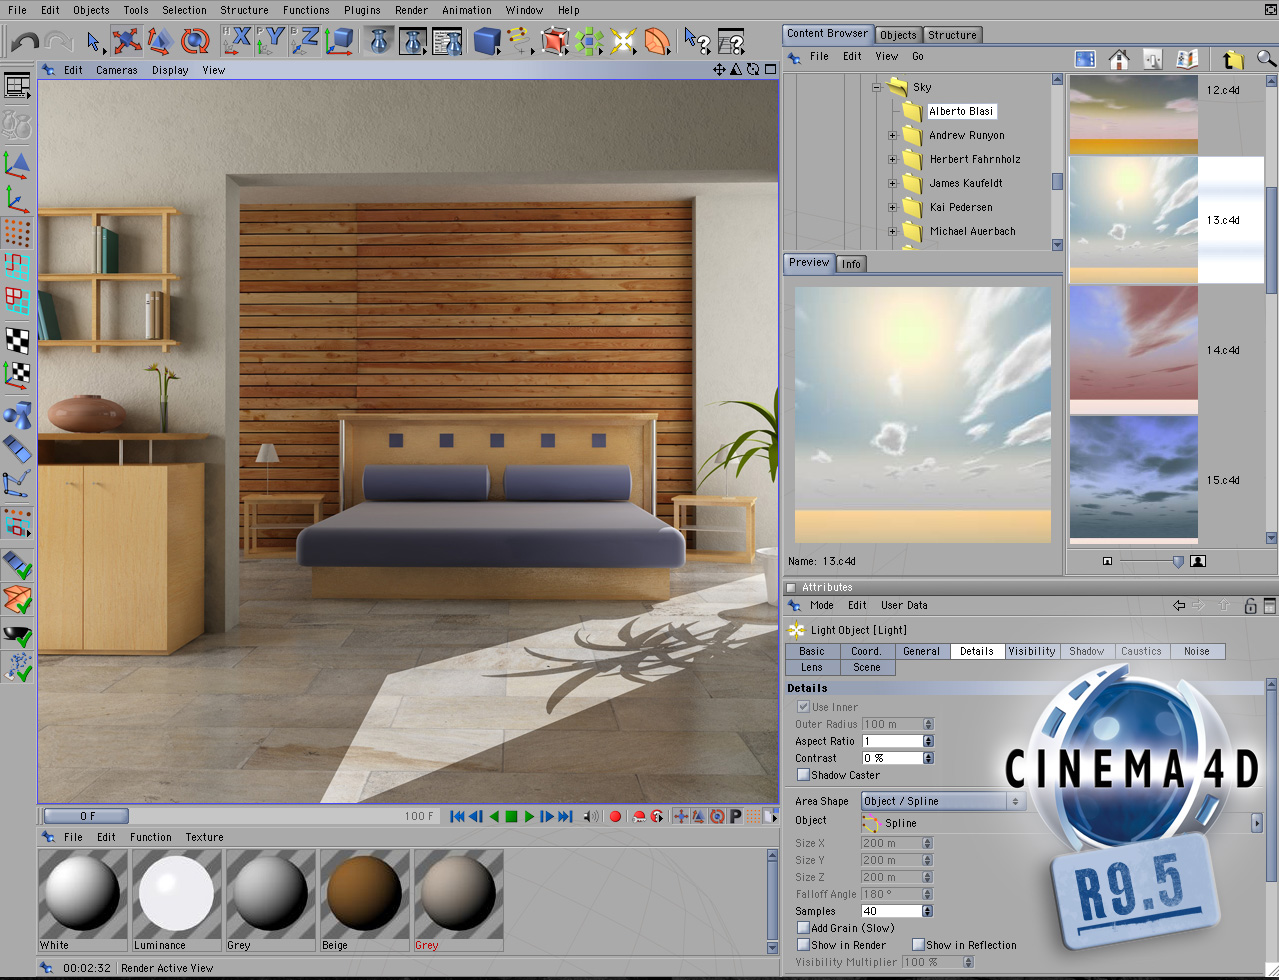Expand the Andrew Runyon folder
The height and width of the screenshot is (980, 1279).
pyautogui.click(x=892, y=135)
